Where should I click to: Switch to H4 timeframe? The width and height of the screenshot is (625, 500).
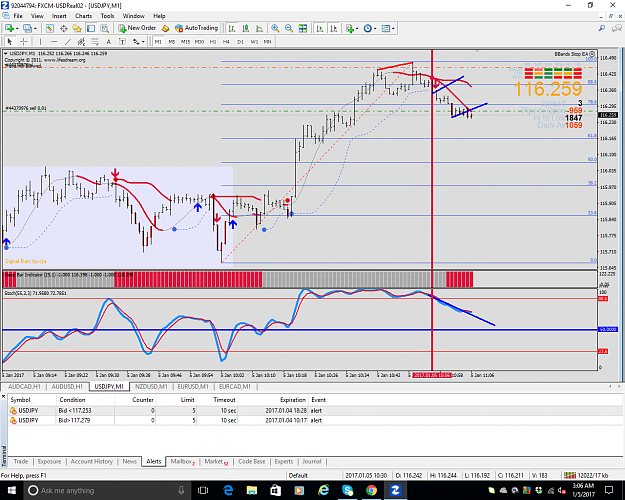click(x=226, y=41)
